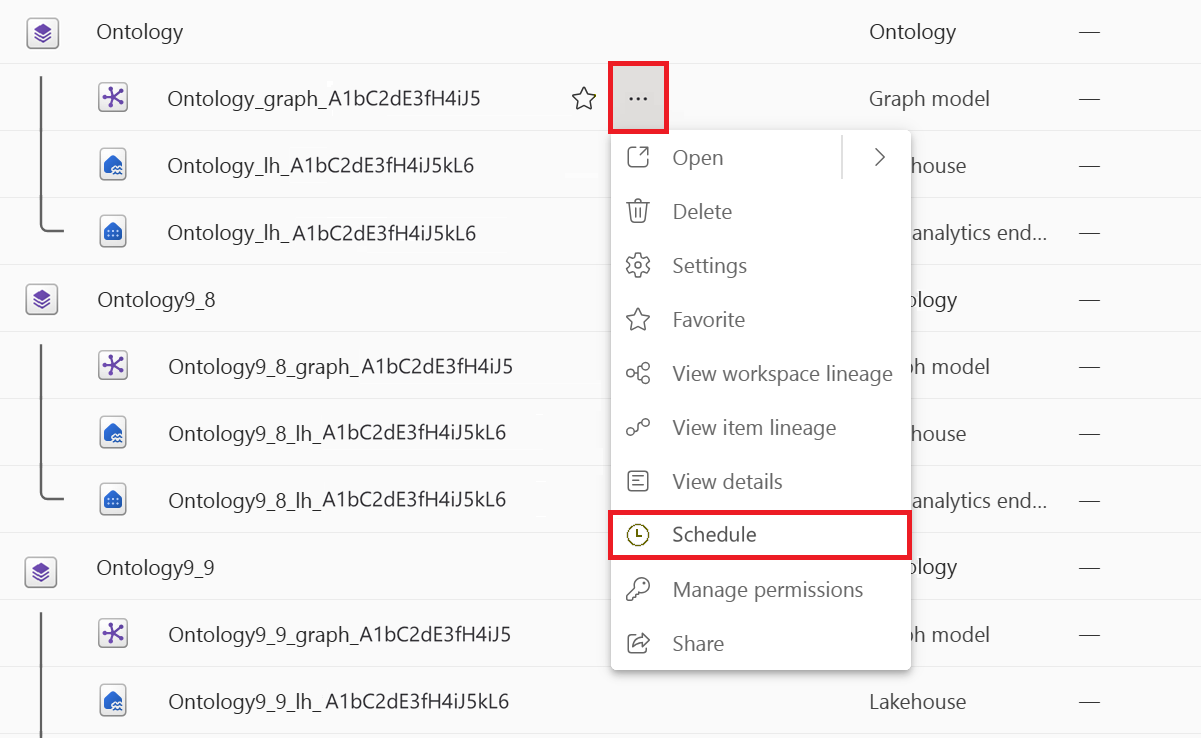This screenshot has width=1201, height=738.
Task: Click the Ontology9_8_lh lakehouse icon
Action: (x=113, y=432)
